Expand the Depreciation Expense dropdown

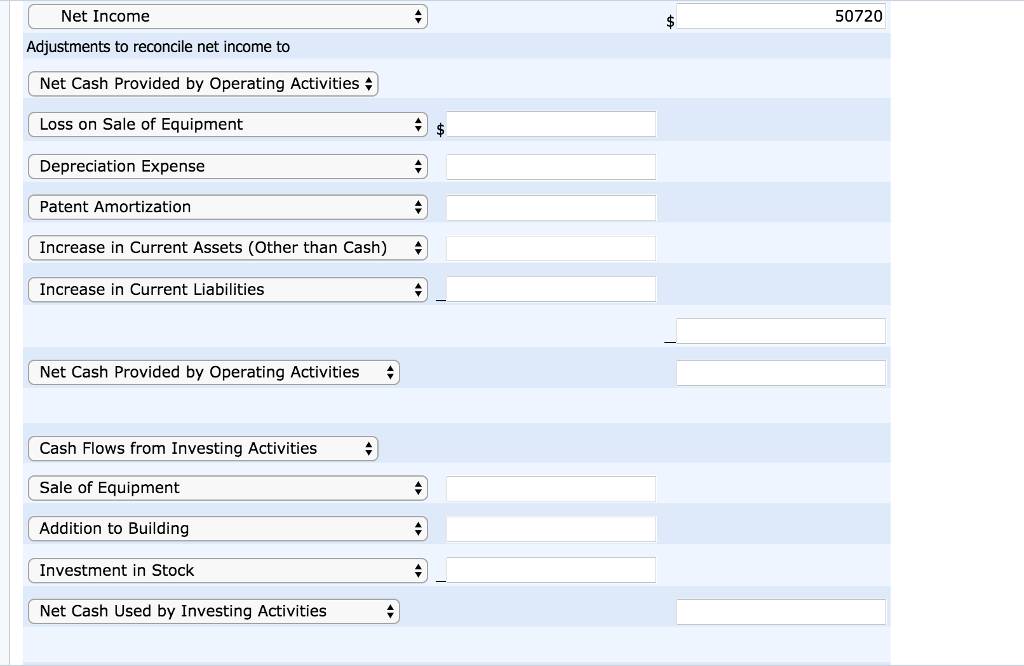coord(228,167)
